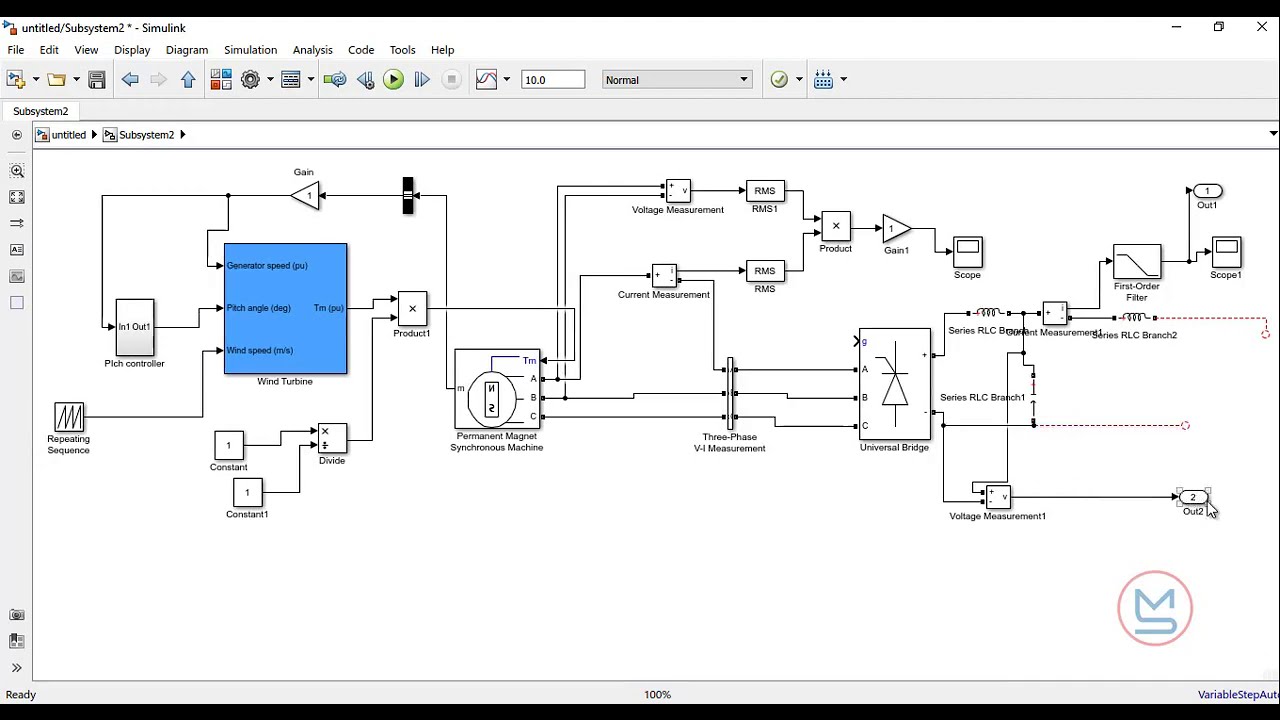Open the File menu
Screen dimensions: 1280x720
16,50
